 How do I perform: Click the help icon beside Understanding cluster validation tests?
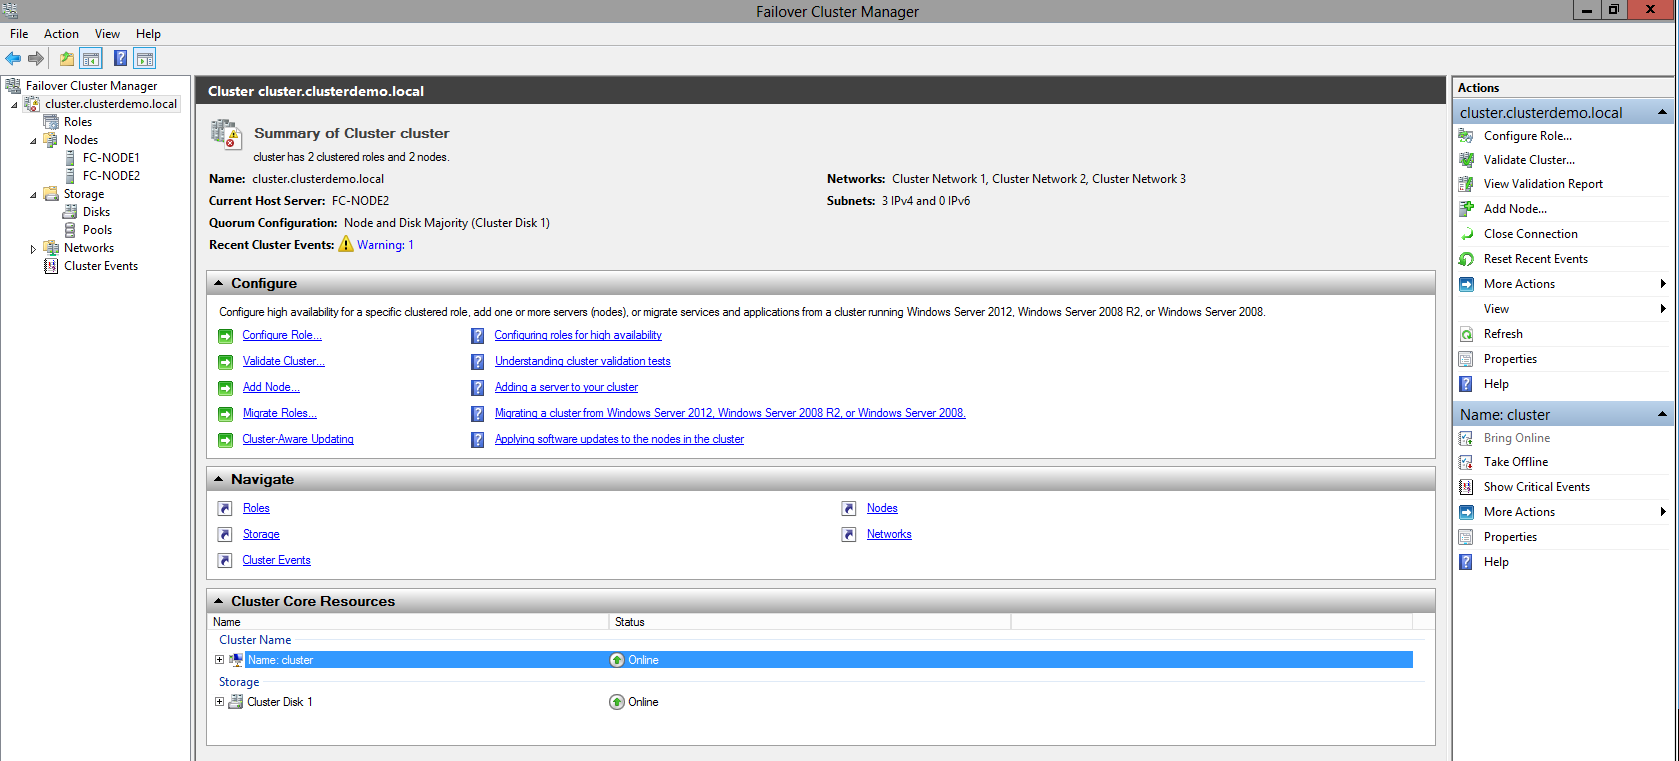478,362
